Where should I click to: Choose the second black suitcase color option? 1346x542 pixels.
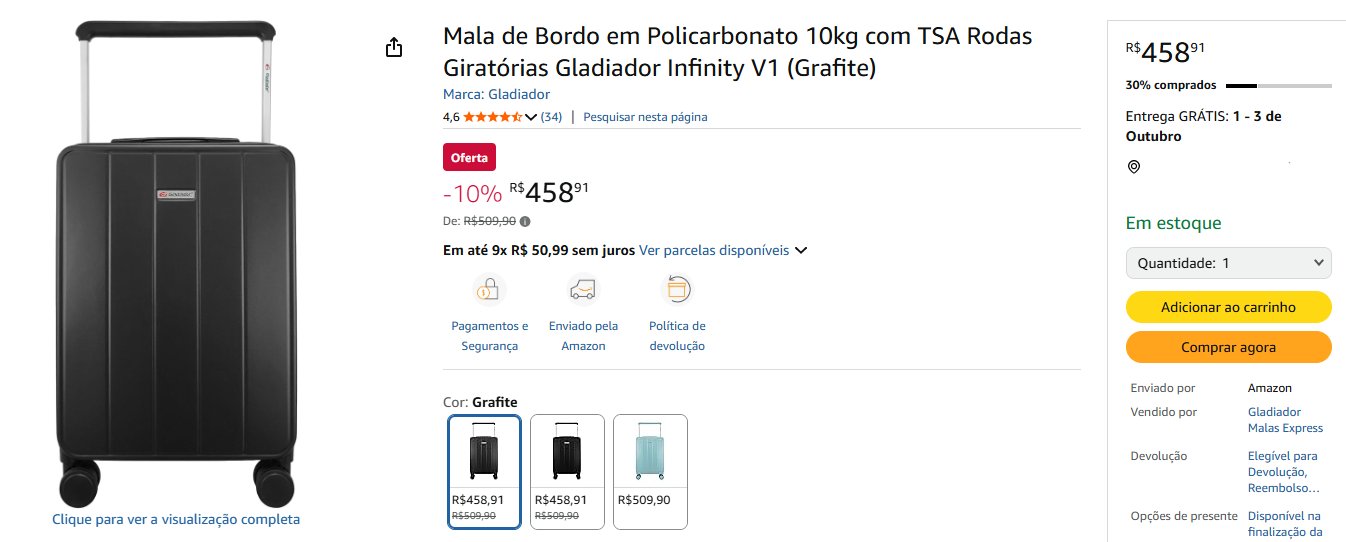click(567, 471)
